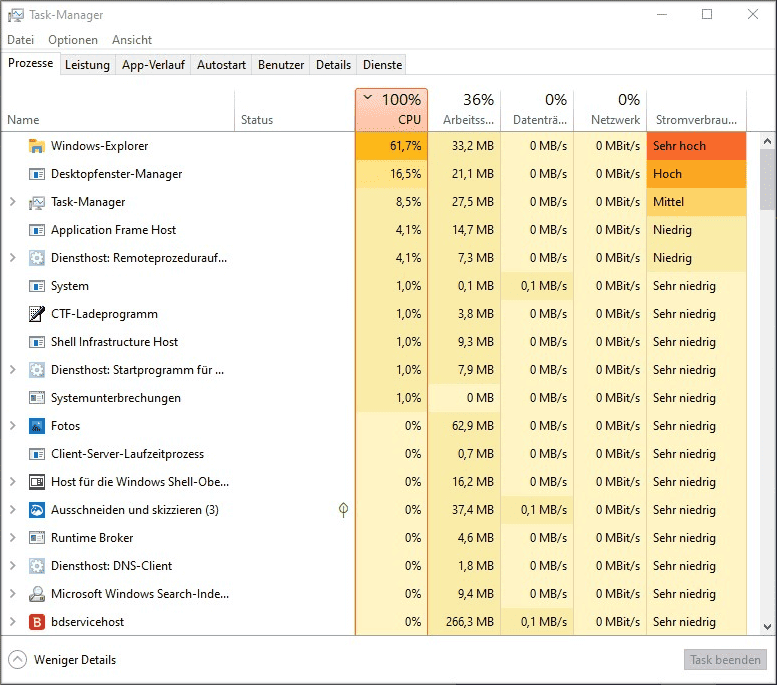Sort by the Netzwerk column header
The image size is (777, 685).
610,110
